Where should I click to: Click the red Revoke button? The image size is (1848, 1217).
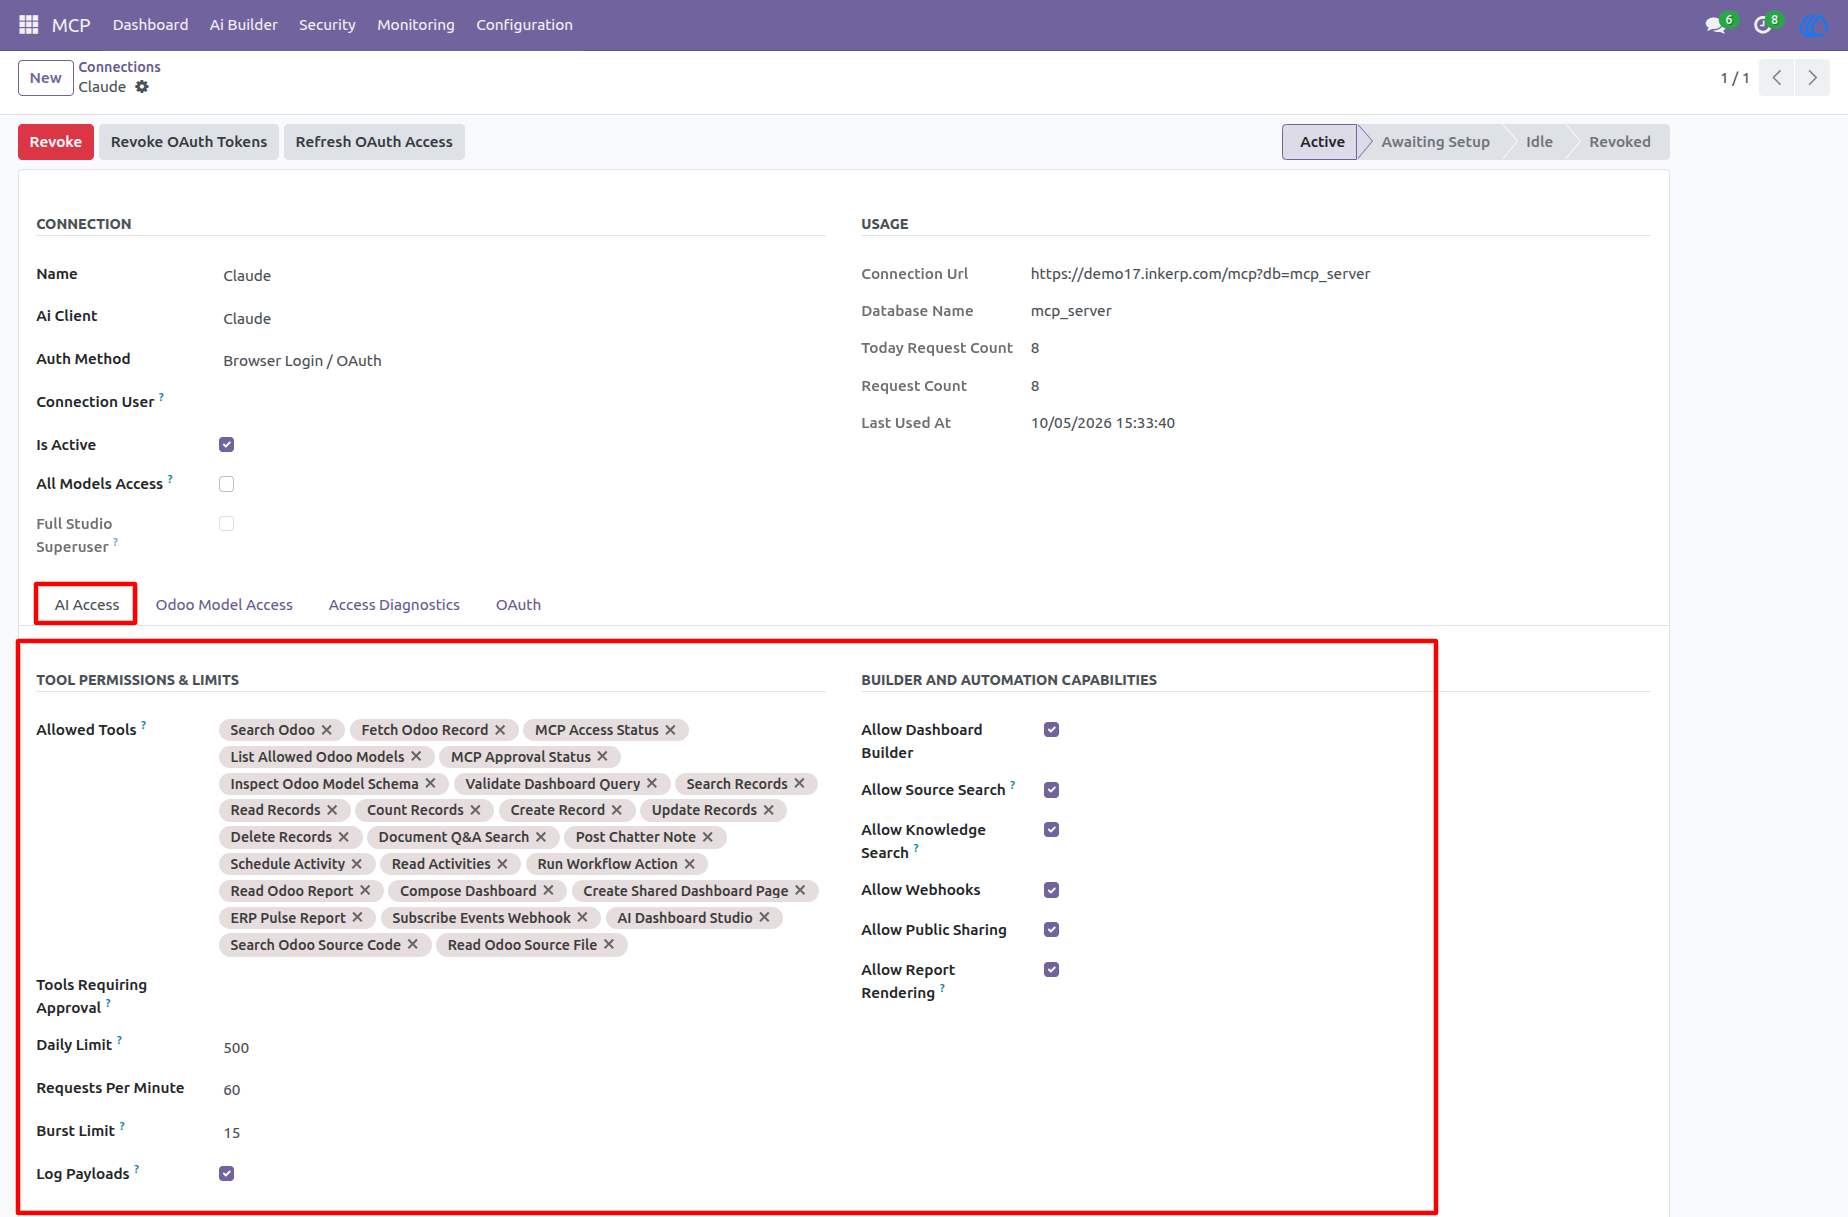(56, 142)
